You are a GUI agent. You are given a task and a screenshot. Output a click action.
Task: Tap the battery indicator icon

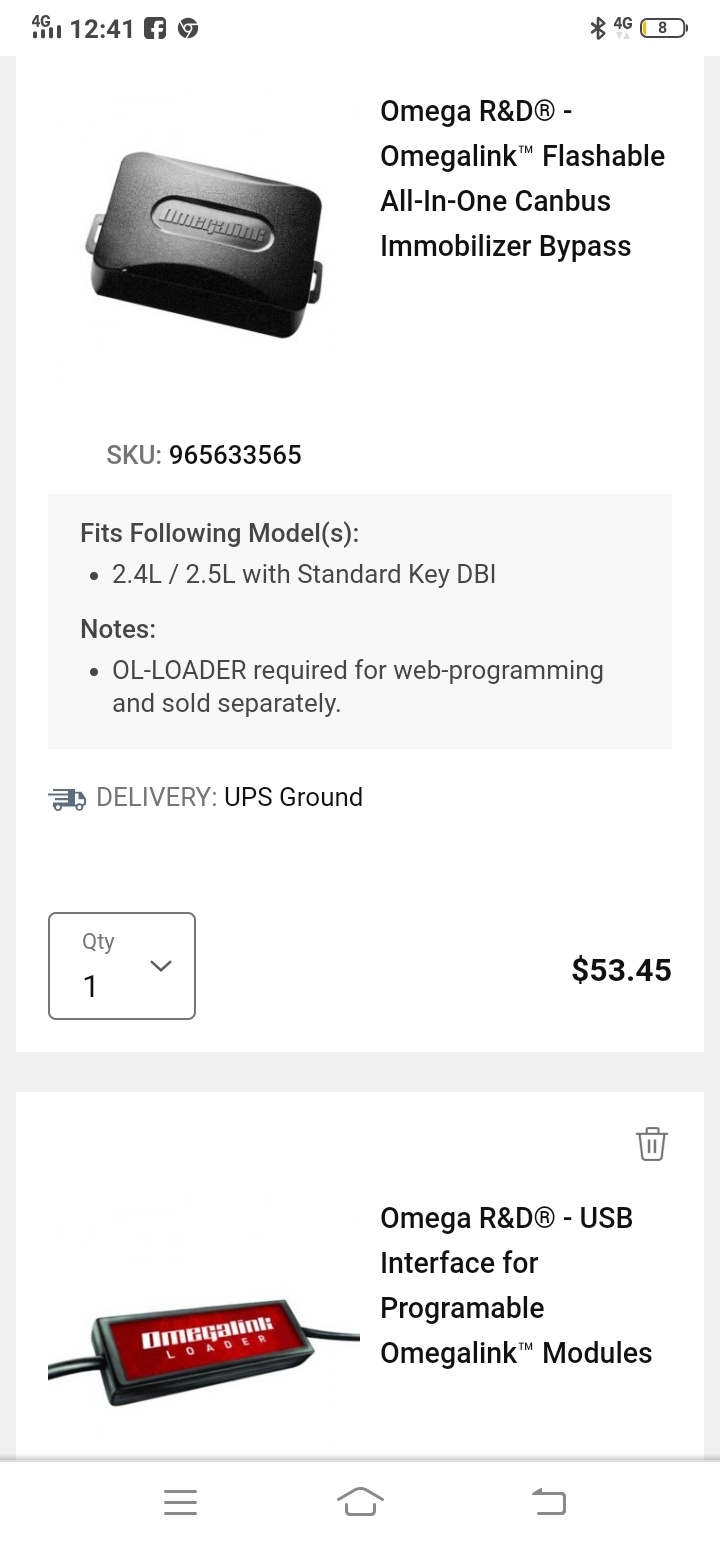663,28
